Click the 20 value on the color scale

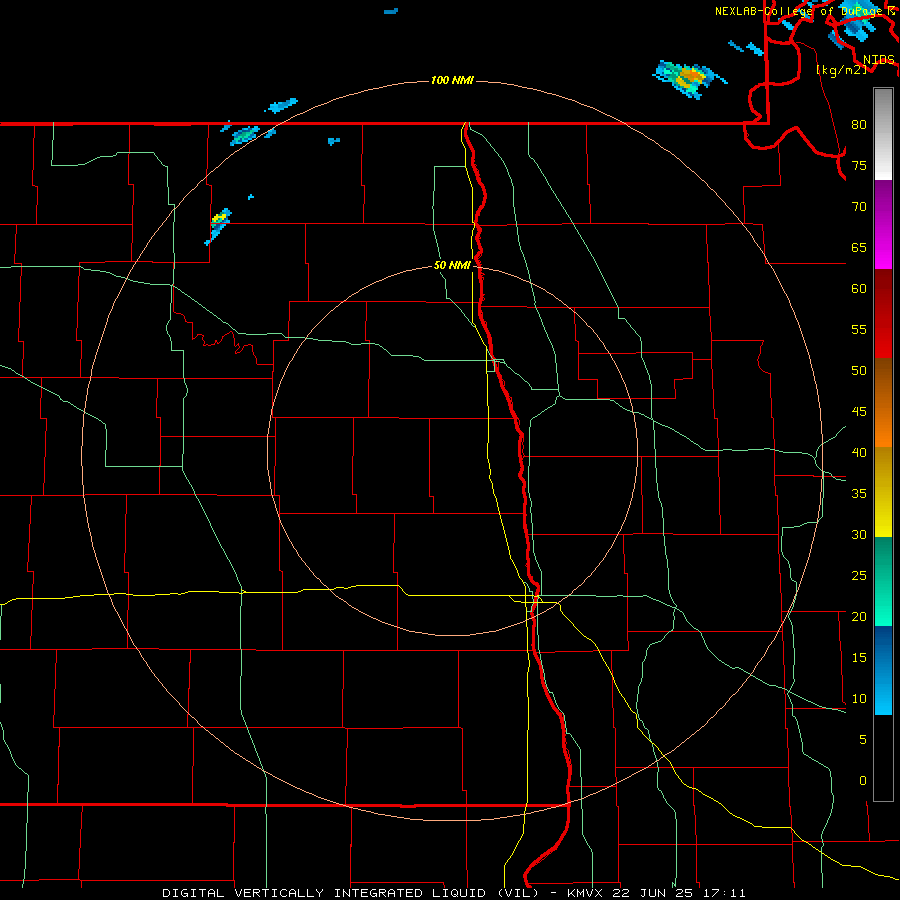pos(859,616)
